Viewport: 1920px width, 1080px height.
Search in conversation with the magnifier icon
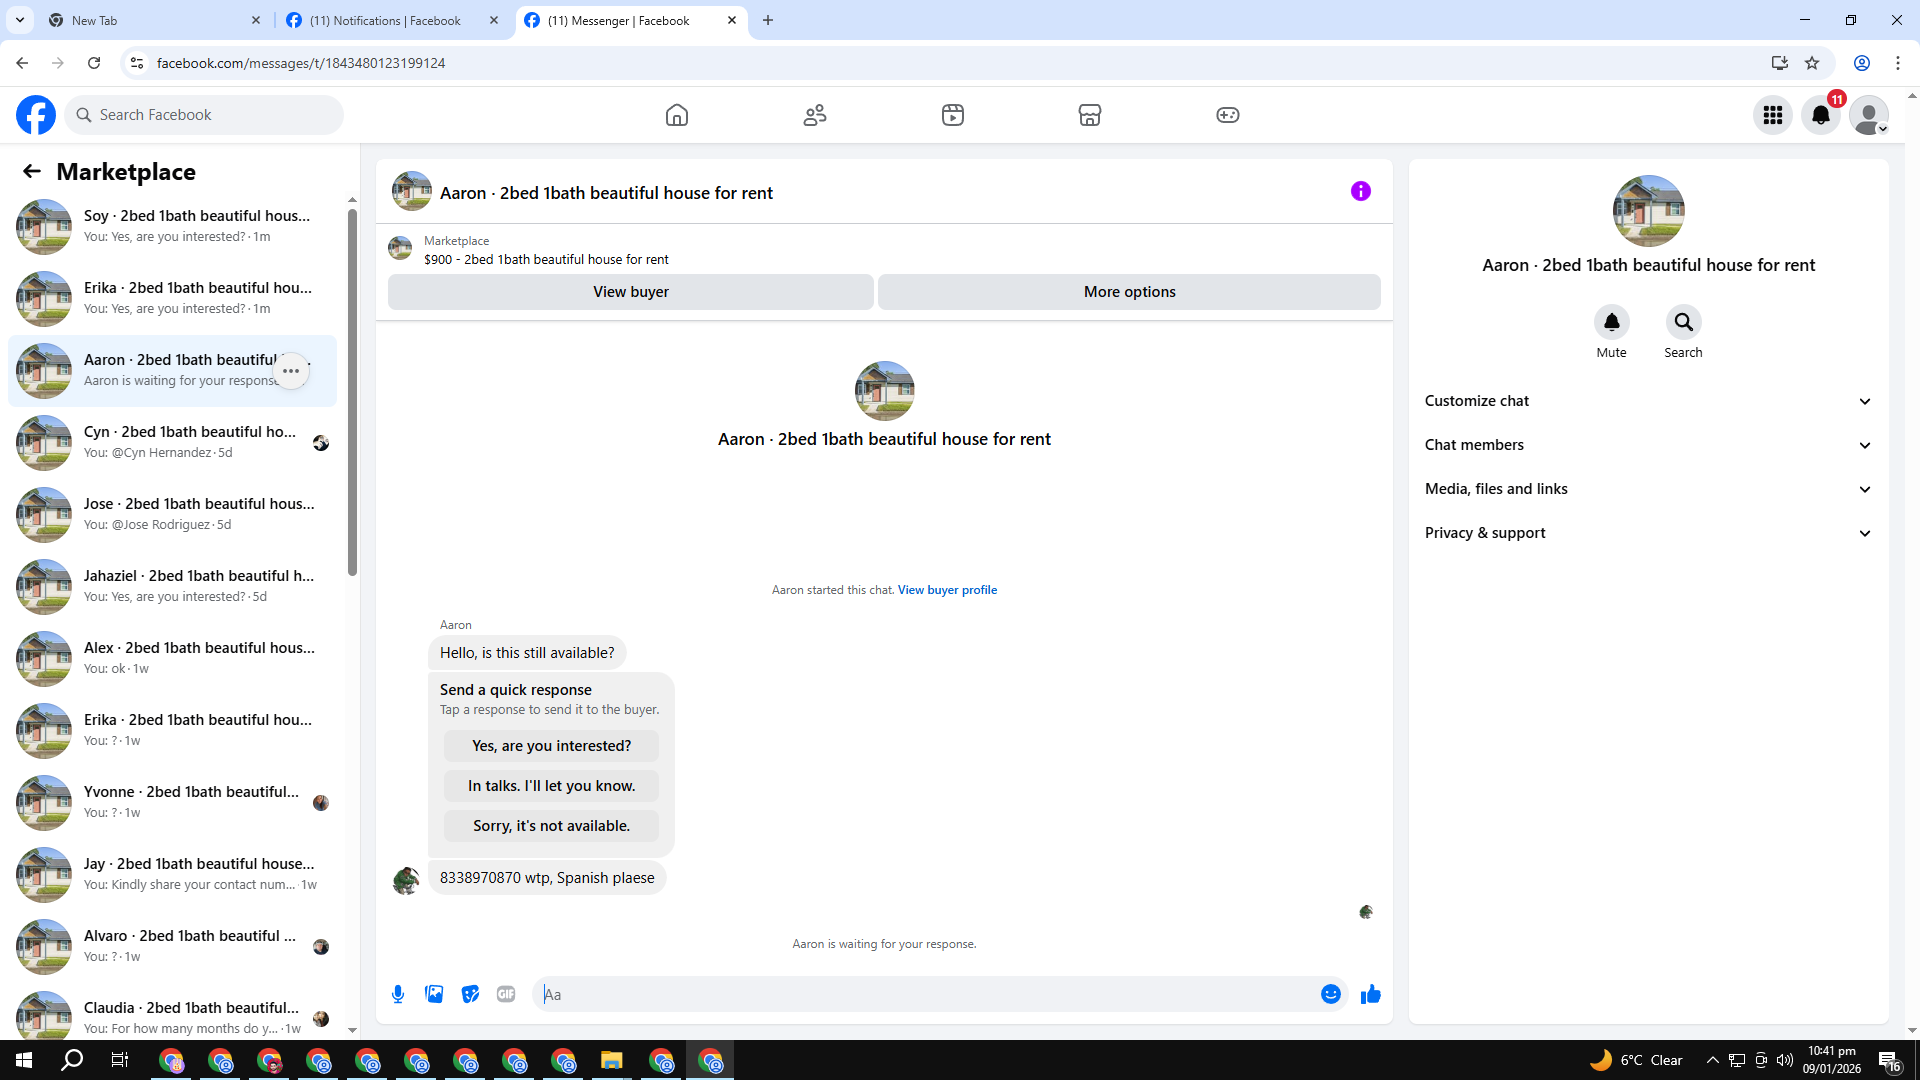(1683, 322)
